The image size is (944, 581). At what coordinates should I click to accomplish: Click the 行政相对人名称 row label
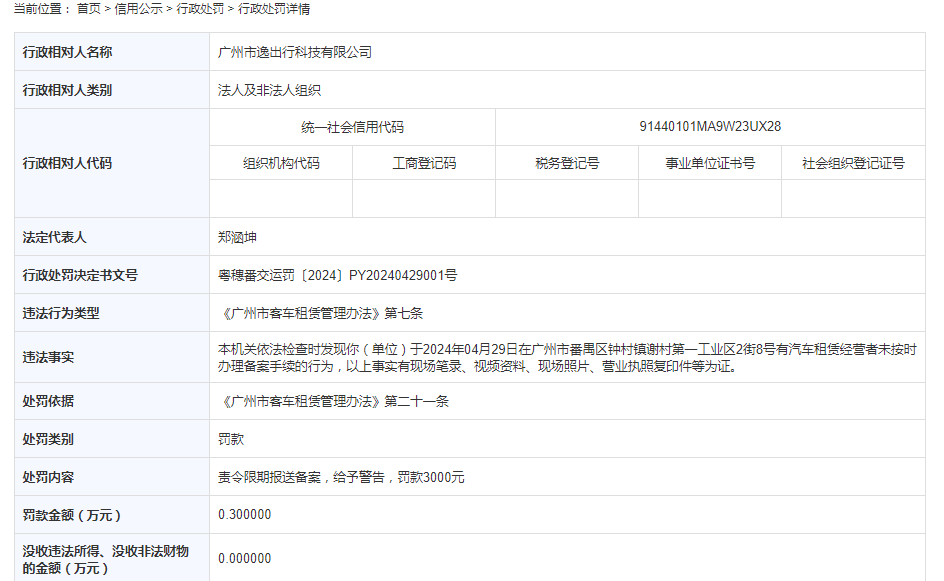(67, 52)
